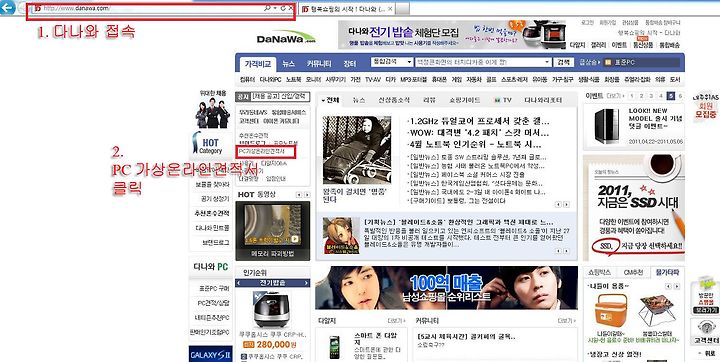This screenshot has width=720, height=362.
Task: Open the 전체 news tab
Action: (330, 100)
